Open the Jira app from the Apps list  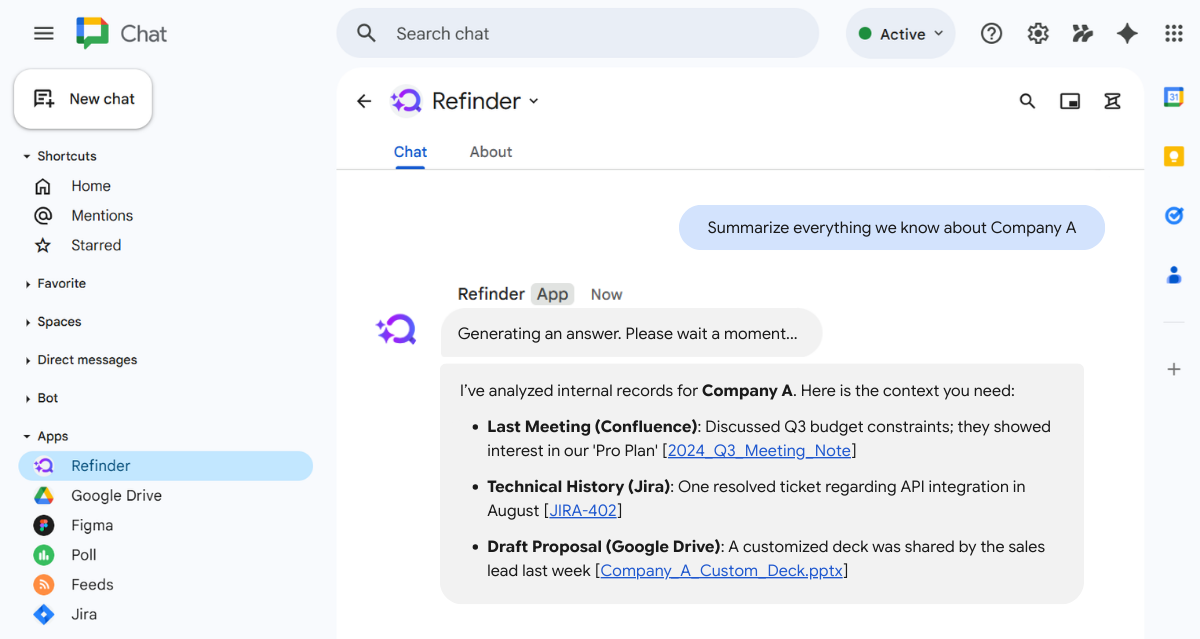tap(84, 614)
